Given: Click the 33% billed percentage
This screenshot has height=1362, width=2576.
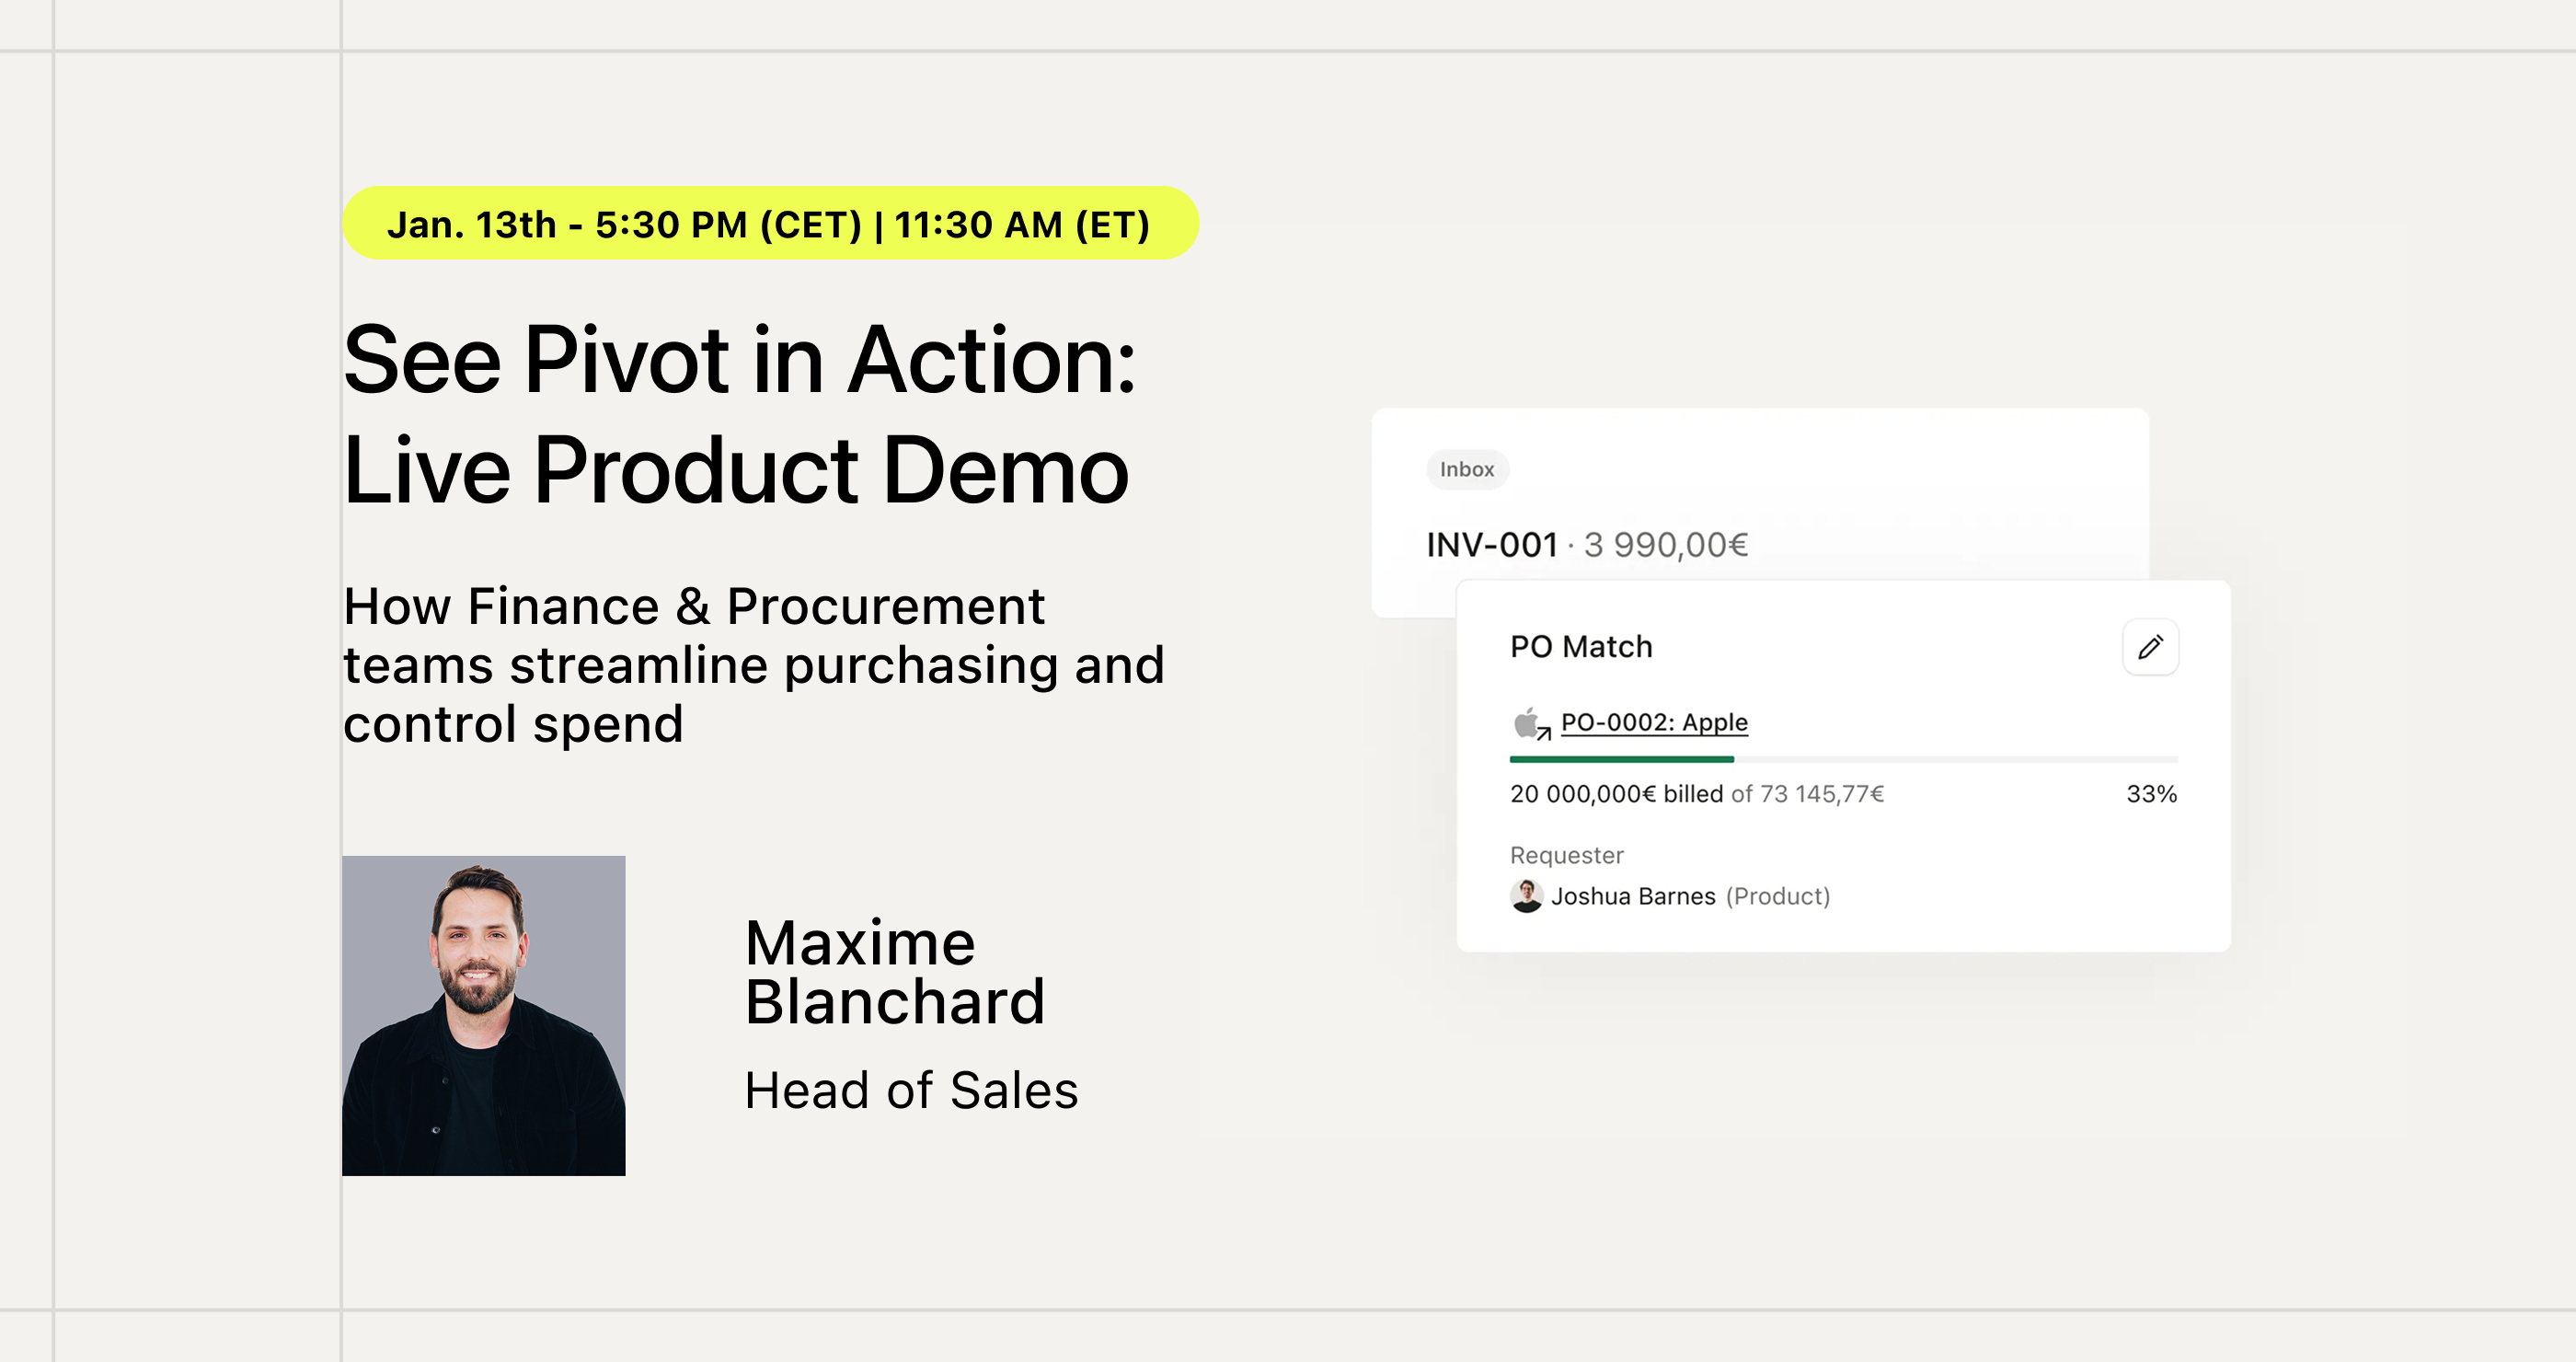Looking at the screenshot, I should (x=2151, y=794).
